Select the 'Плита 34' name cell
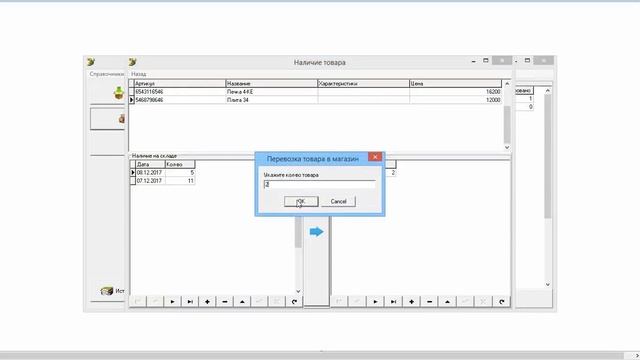 (x=271, y=100)
